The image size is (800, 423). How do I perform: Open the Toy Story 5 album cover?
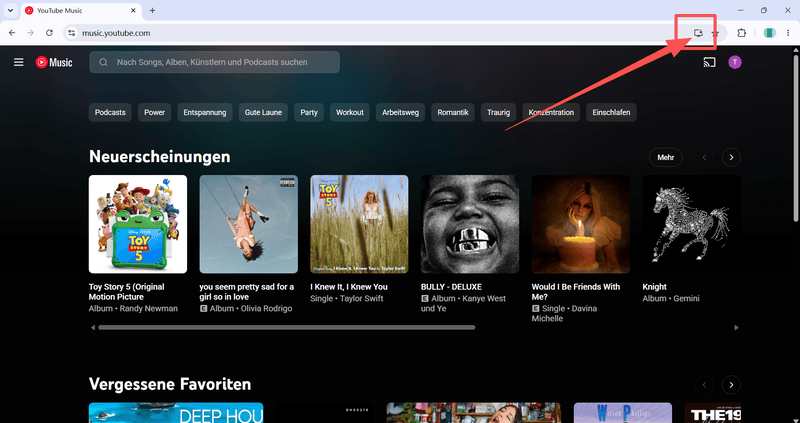click(138, 224)
